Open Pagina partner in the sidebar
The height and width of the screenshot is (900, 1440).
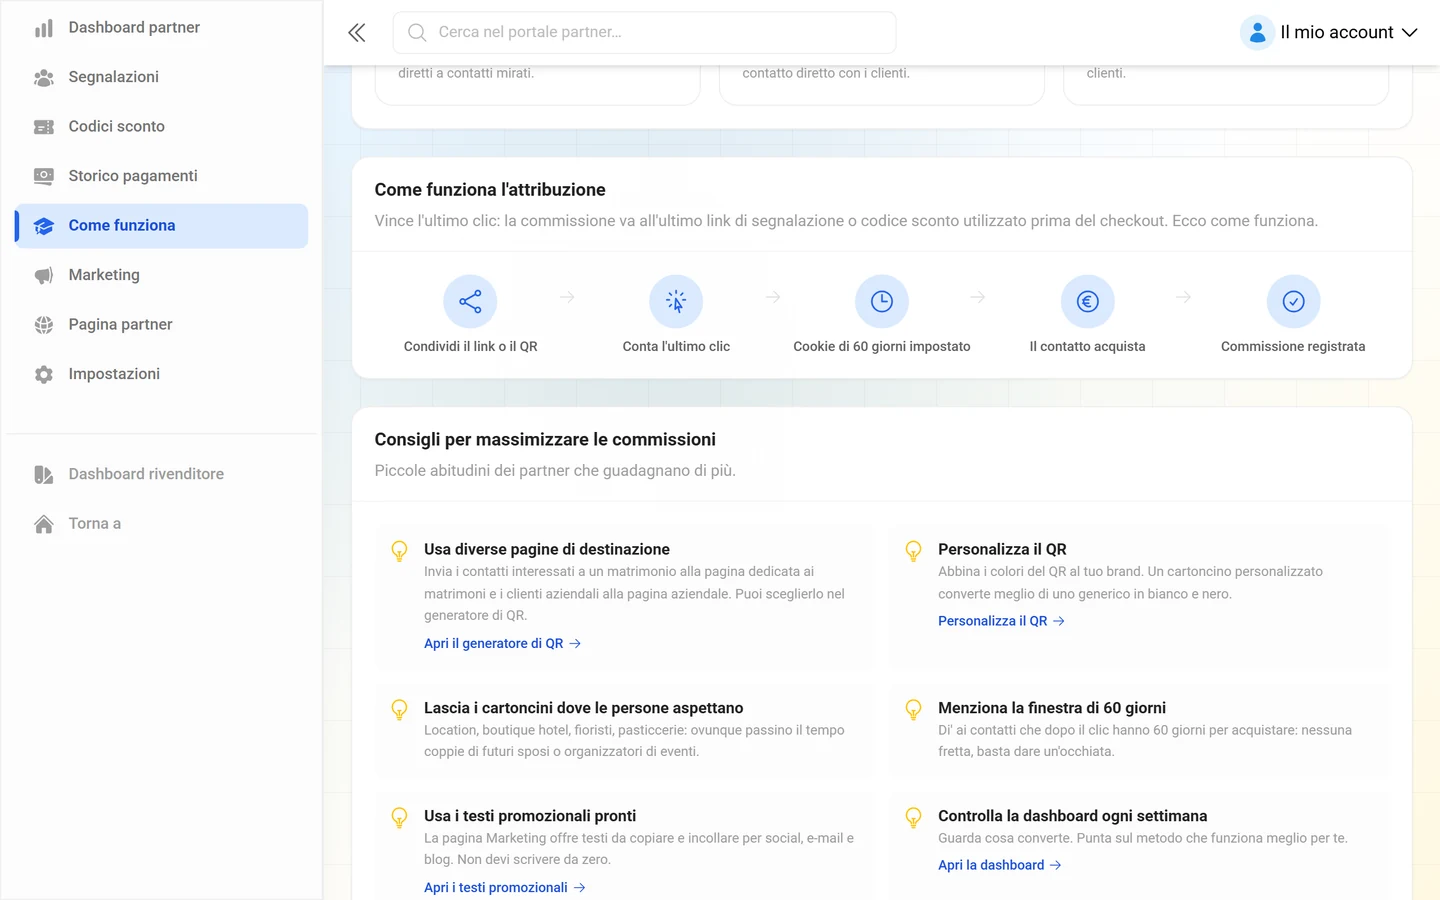[x=161, y=325]
